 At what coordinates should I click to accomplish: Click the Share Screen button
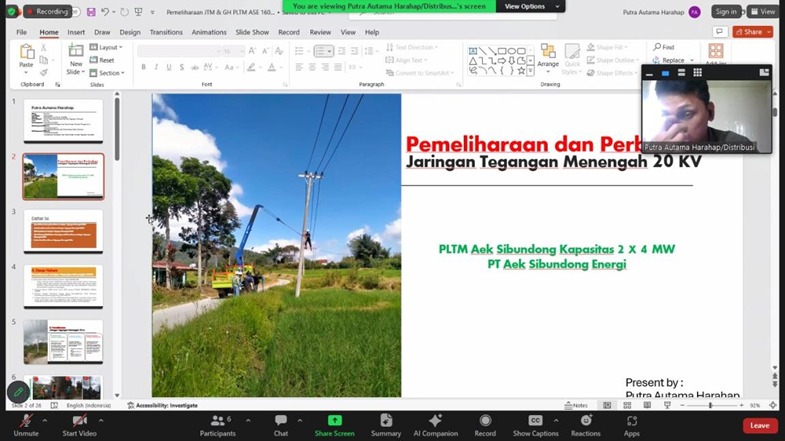coord(334,425)
